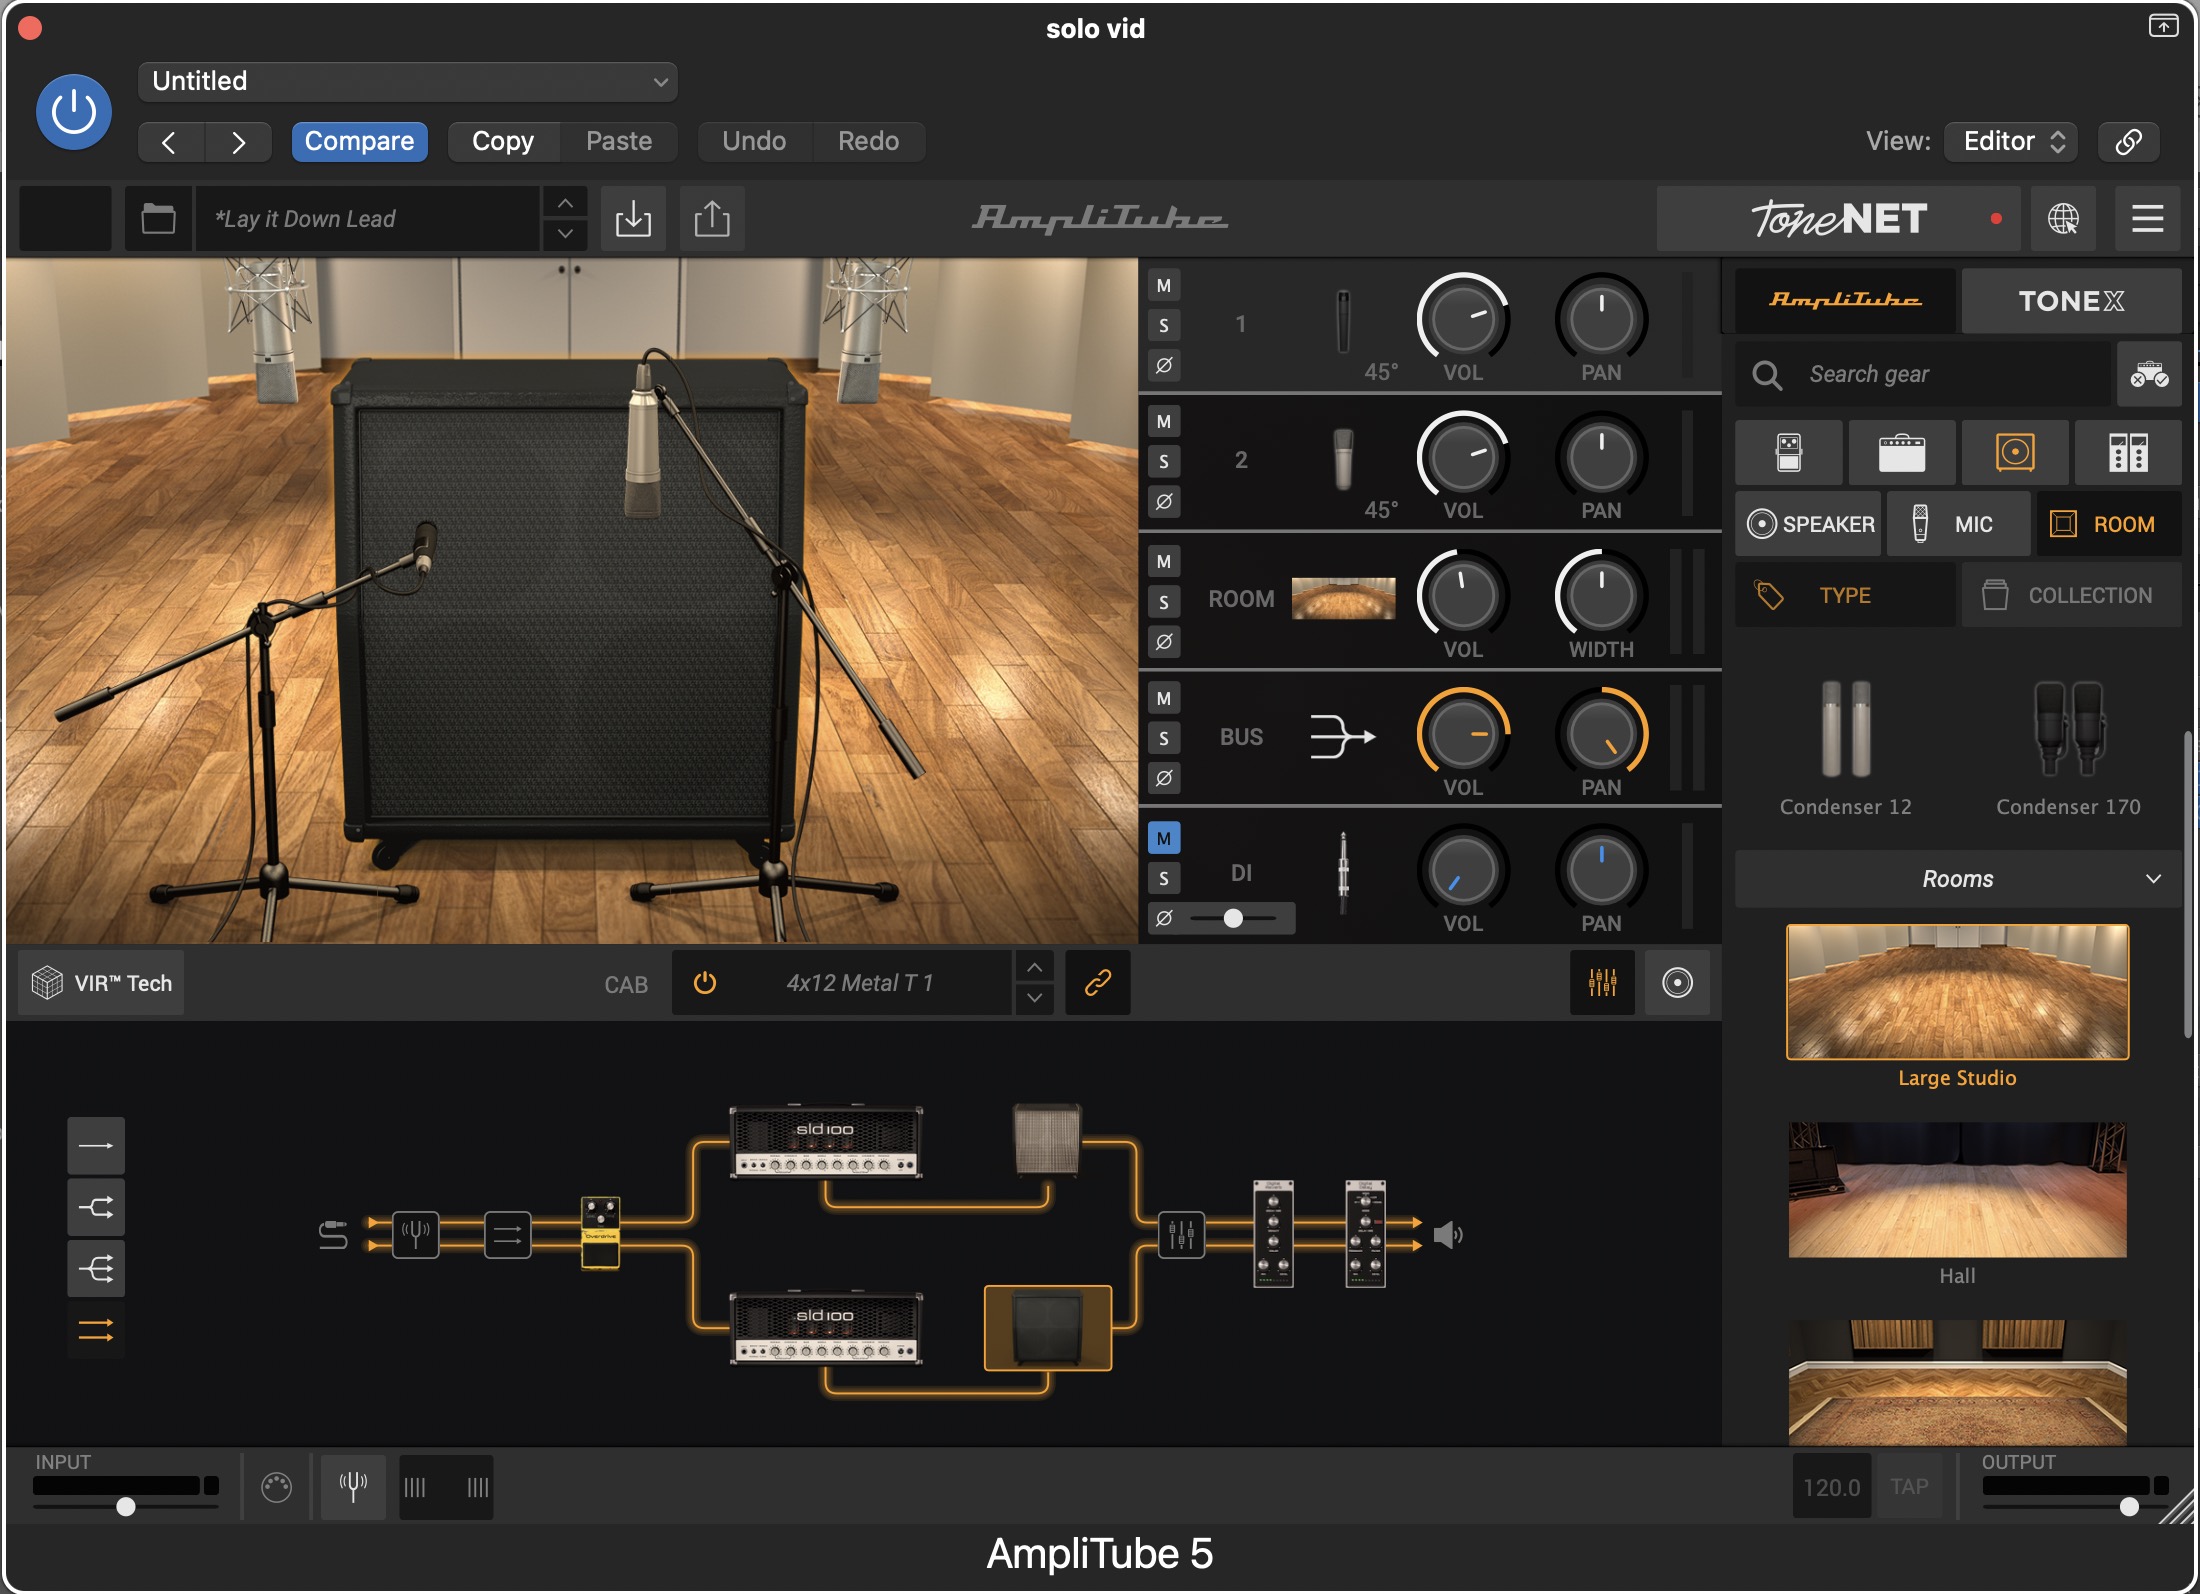This screenshot has width=2200, height=1594.
Task: Open the Untitled preset dropdown
Action: 408,81
